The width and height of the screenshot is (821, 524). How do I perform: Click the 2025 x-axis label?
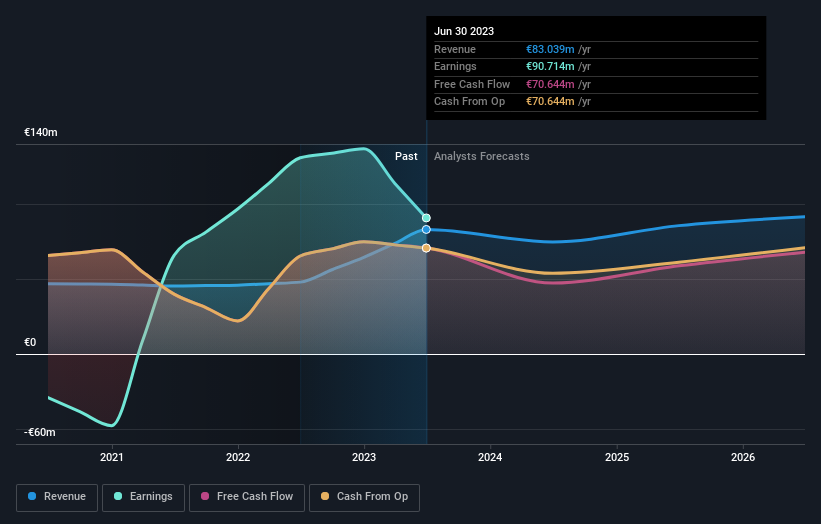pyautogui.click(x=617, y=457)
